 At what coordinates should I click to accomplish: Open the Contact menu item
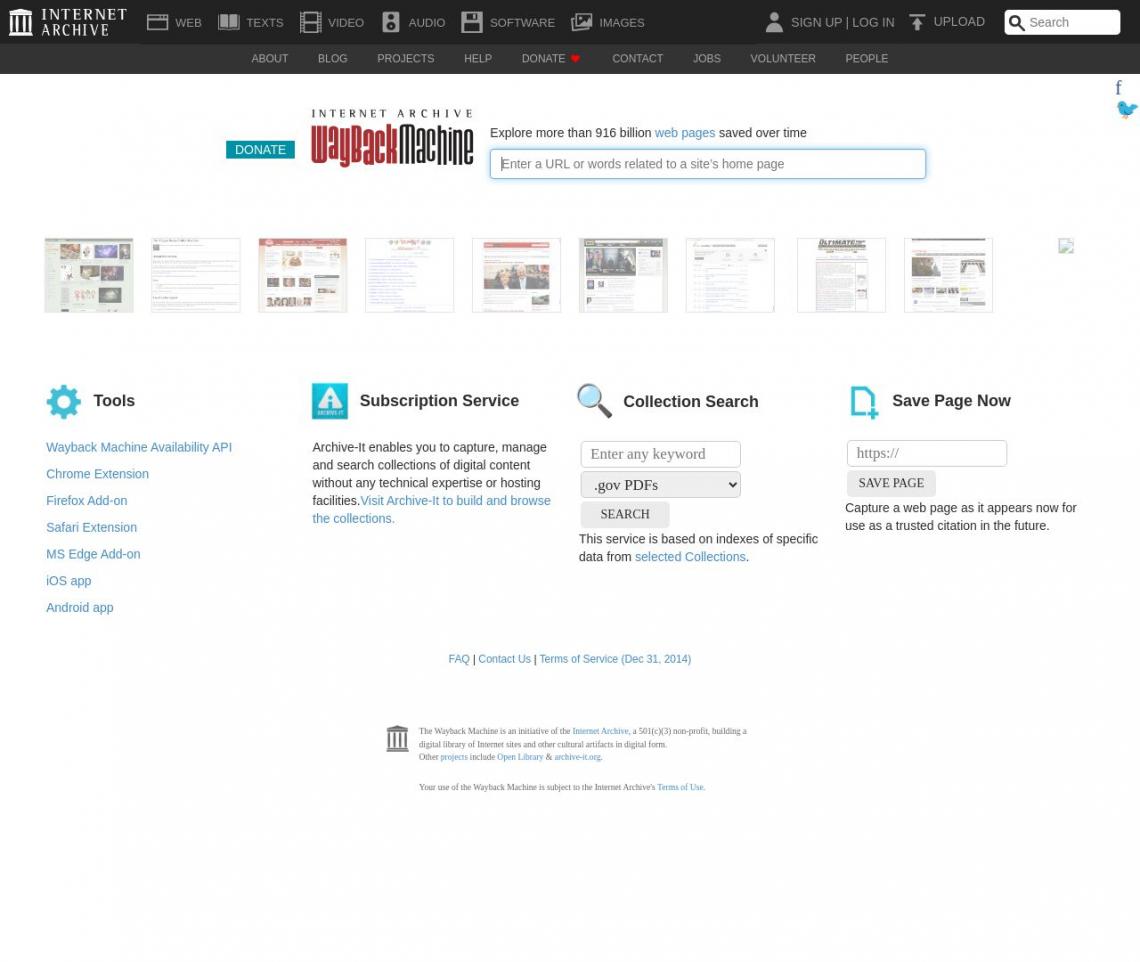click(638, 59)
